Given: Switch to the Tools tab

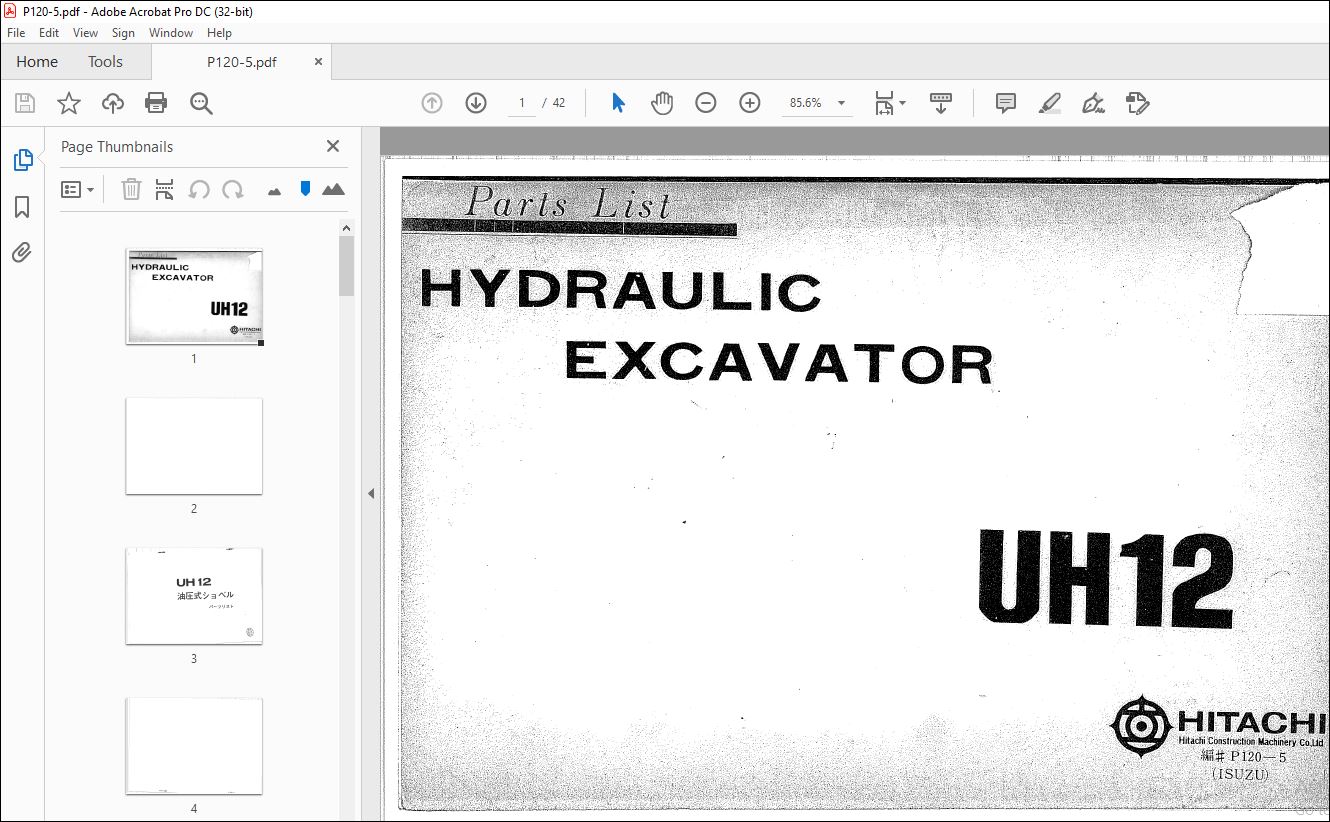Looking at the screenshot, I should click(105, 62).
